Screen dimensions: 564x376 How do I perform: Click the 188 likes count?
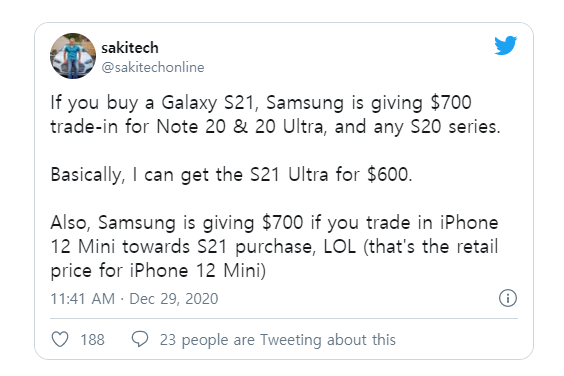(x=92, y=340)
